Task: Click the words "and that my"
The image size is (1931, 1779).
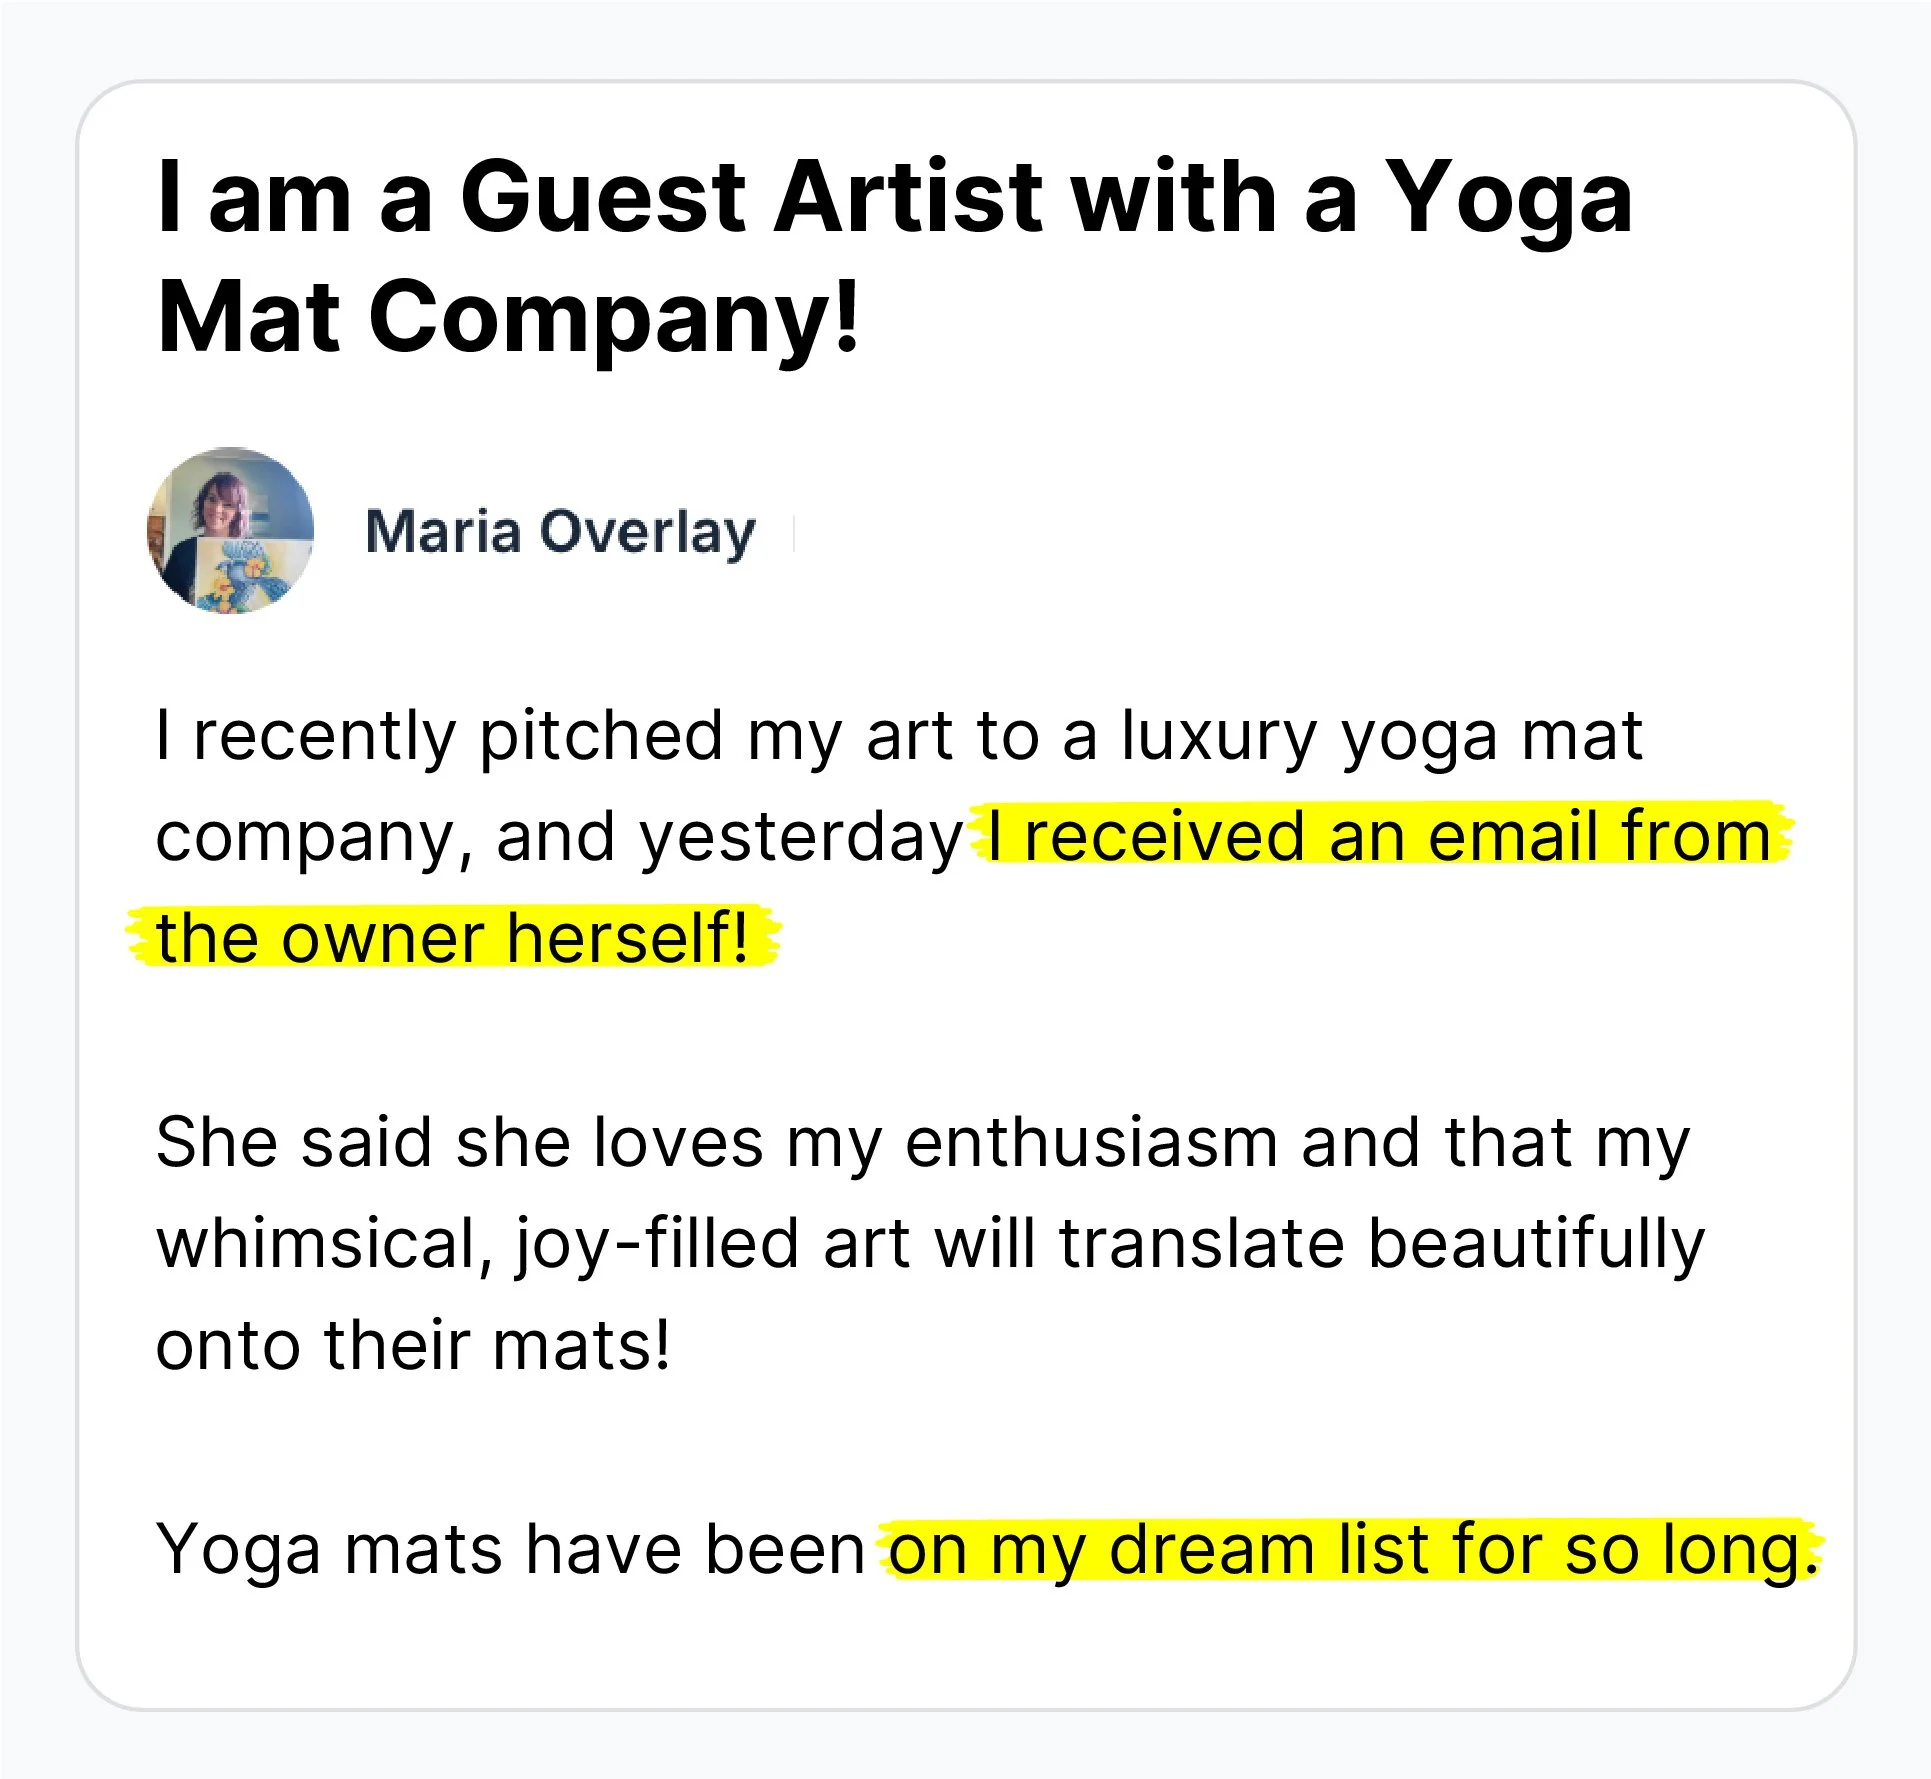Action: [x=1495, y=1142]
